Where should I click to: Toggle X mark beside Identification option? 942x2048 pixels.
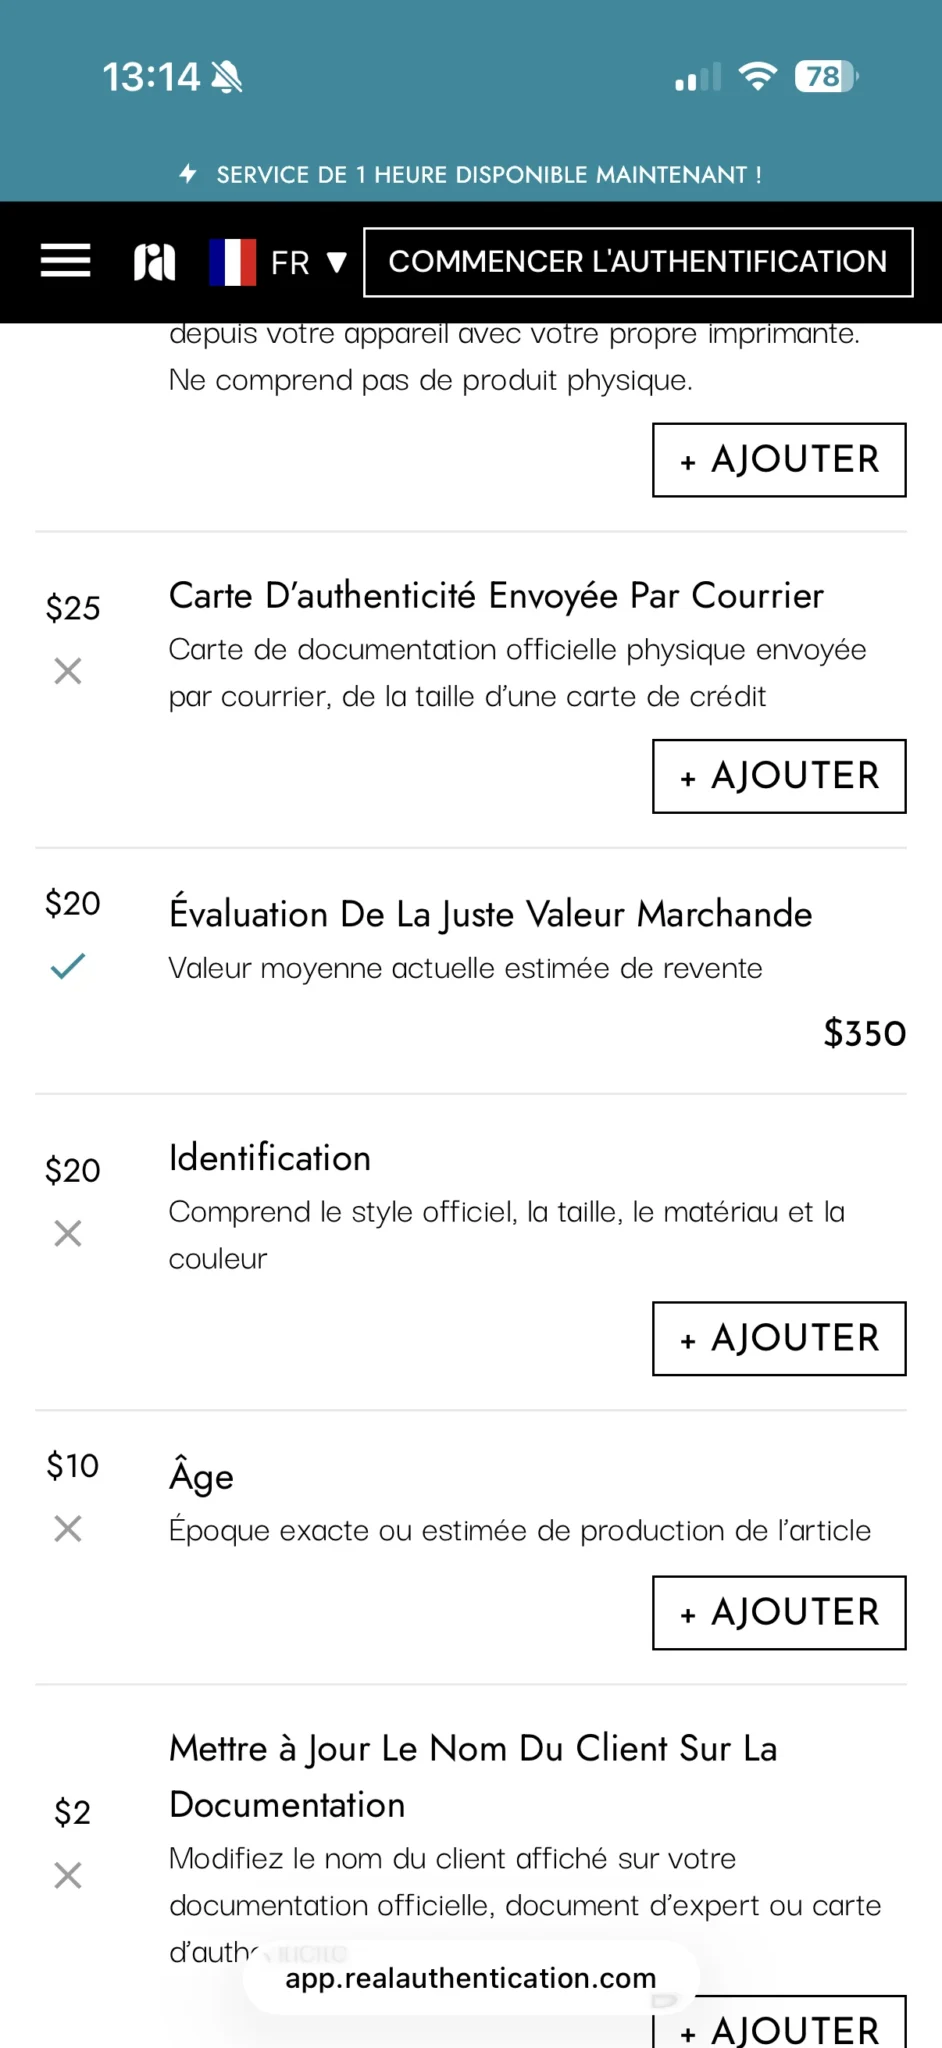coord(68,1234)
